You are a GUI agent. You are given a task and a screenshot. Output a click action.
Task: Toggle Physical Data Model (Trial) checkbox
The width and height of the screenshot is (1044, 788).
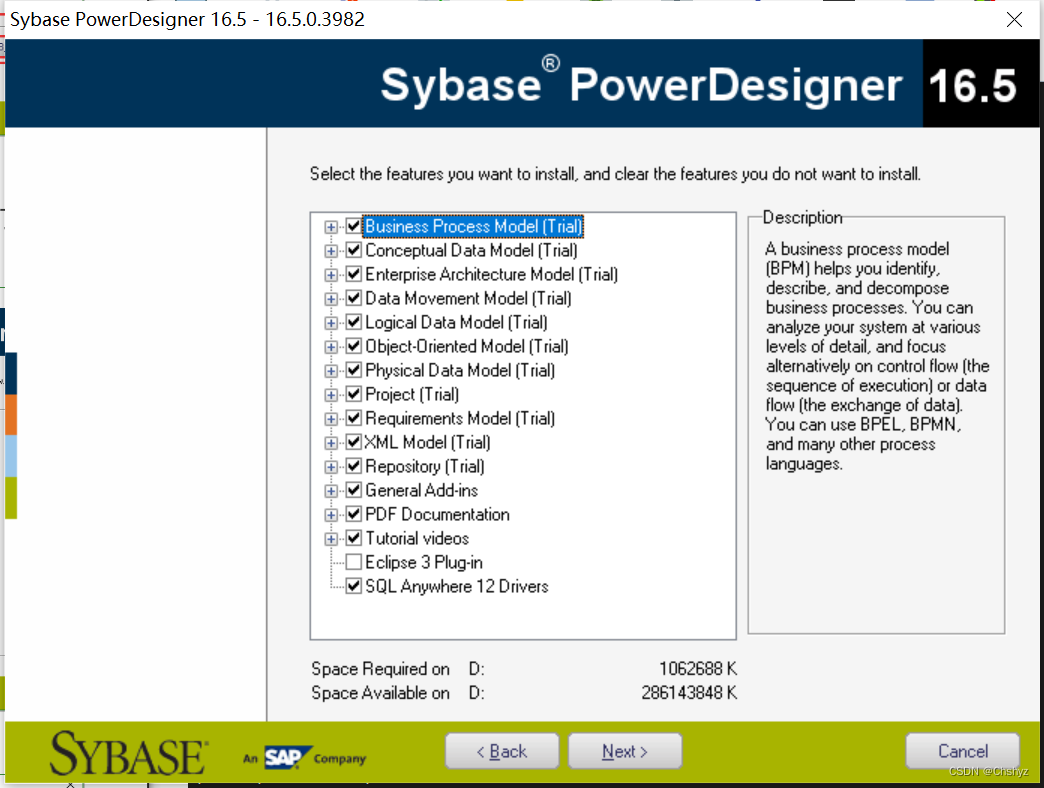(354, 370)
